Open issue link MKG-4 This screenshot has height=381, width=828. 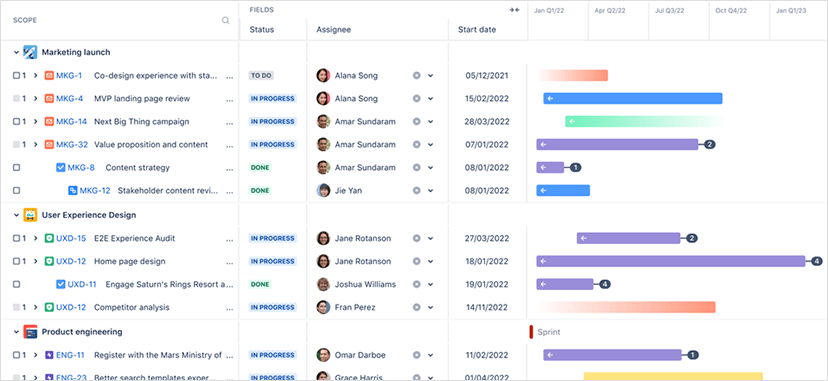(70, 99)
